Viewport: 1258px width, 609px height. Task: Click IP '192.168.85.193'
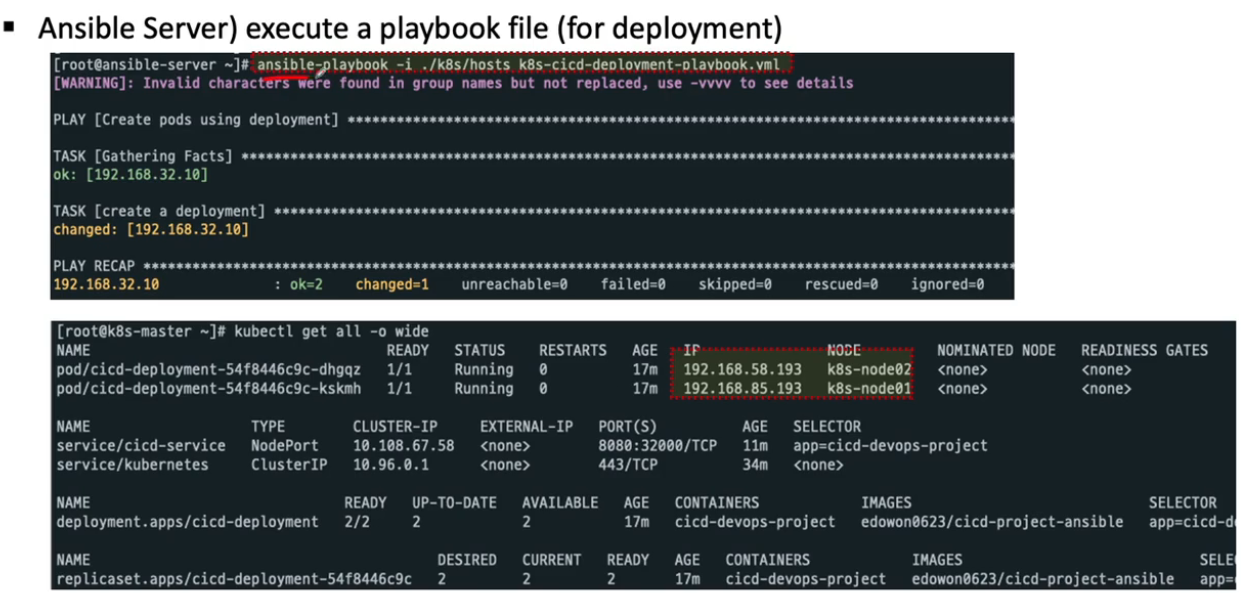point(742,388)
